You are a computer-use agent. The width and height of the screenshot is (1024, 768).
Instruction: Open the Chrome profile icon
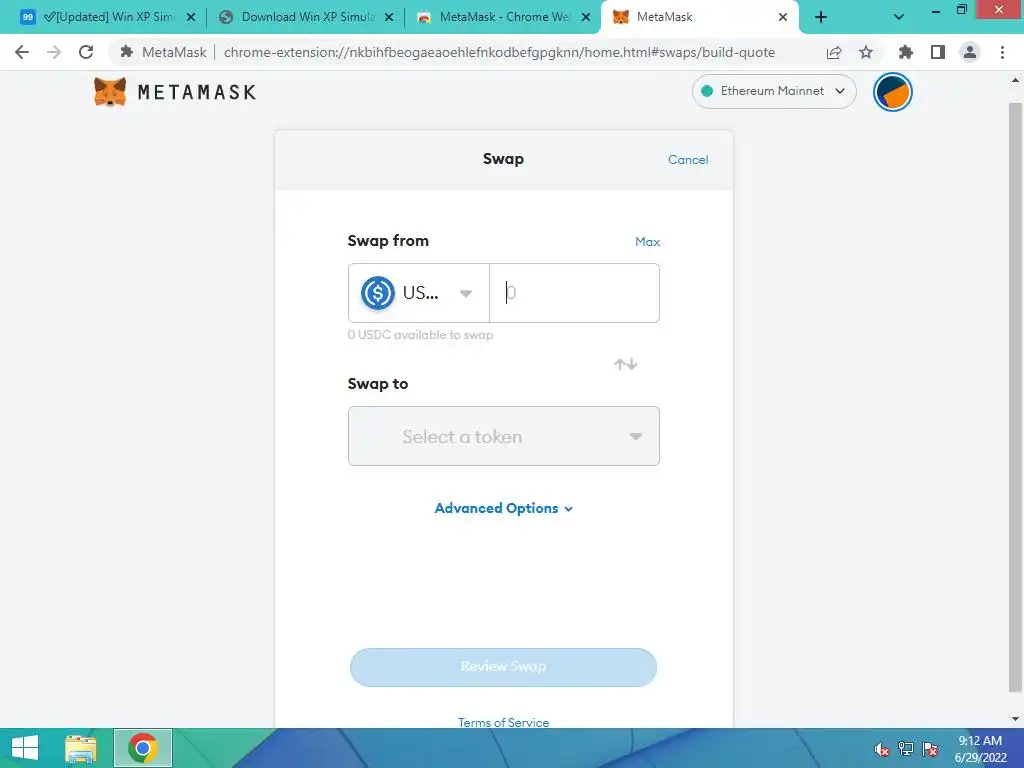coord(970,52)
